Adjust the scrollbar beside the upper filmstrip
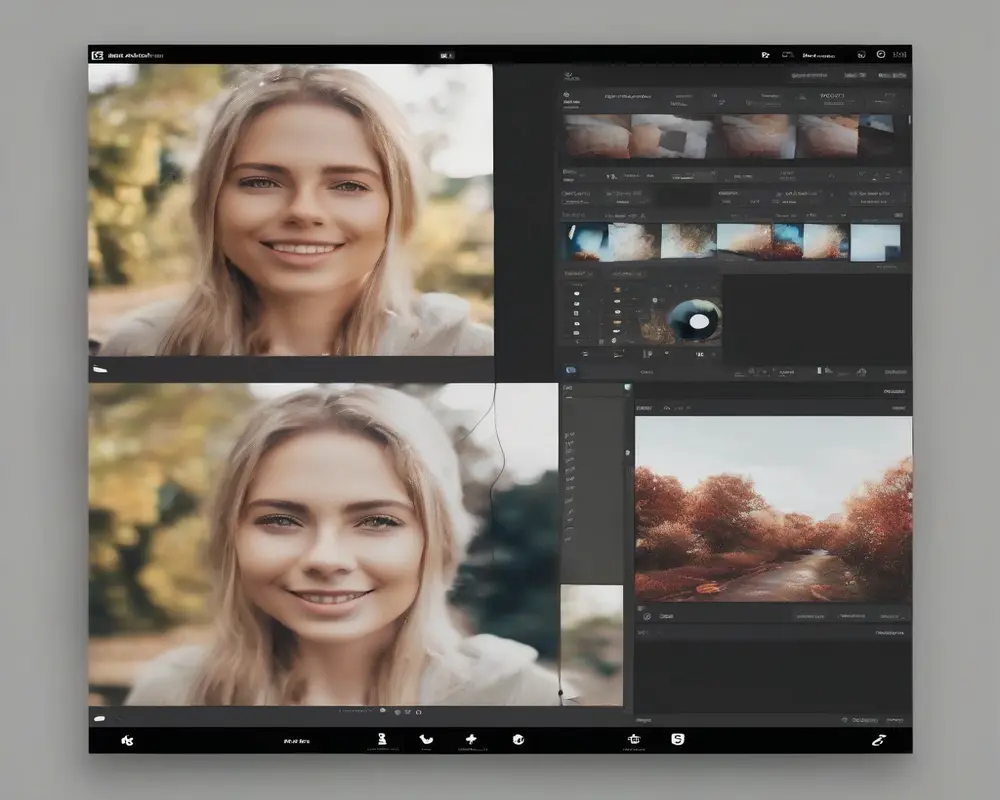 [x=909, y=120]
